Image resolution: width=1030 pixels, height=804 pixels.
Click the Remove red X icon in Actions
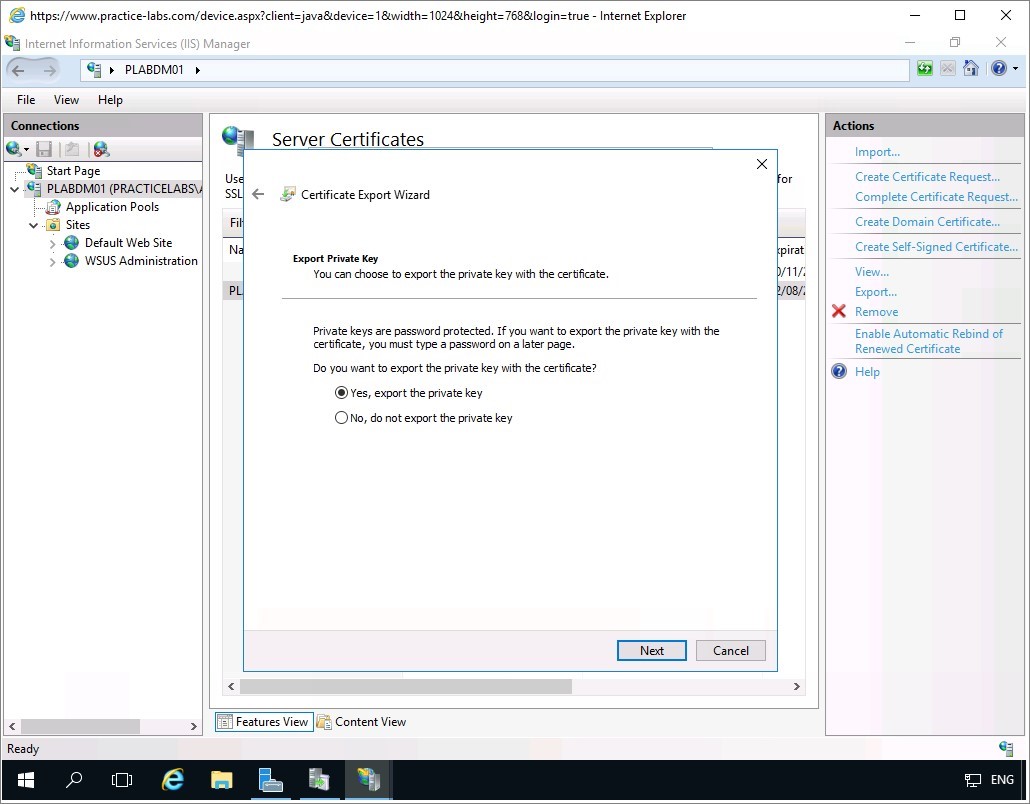(839, 312)
